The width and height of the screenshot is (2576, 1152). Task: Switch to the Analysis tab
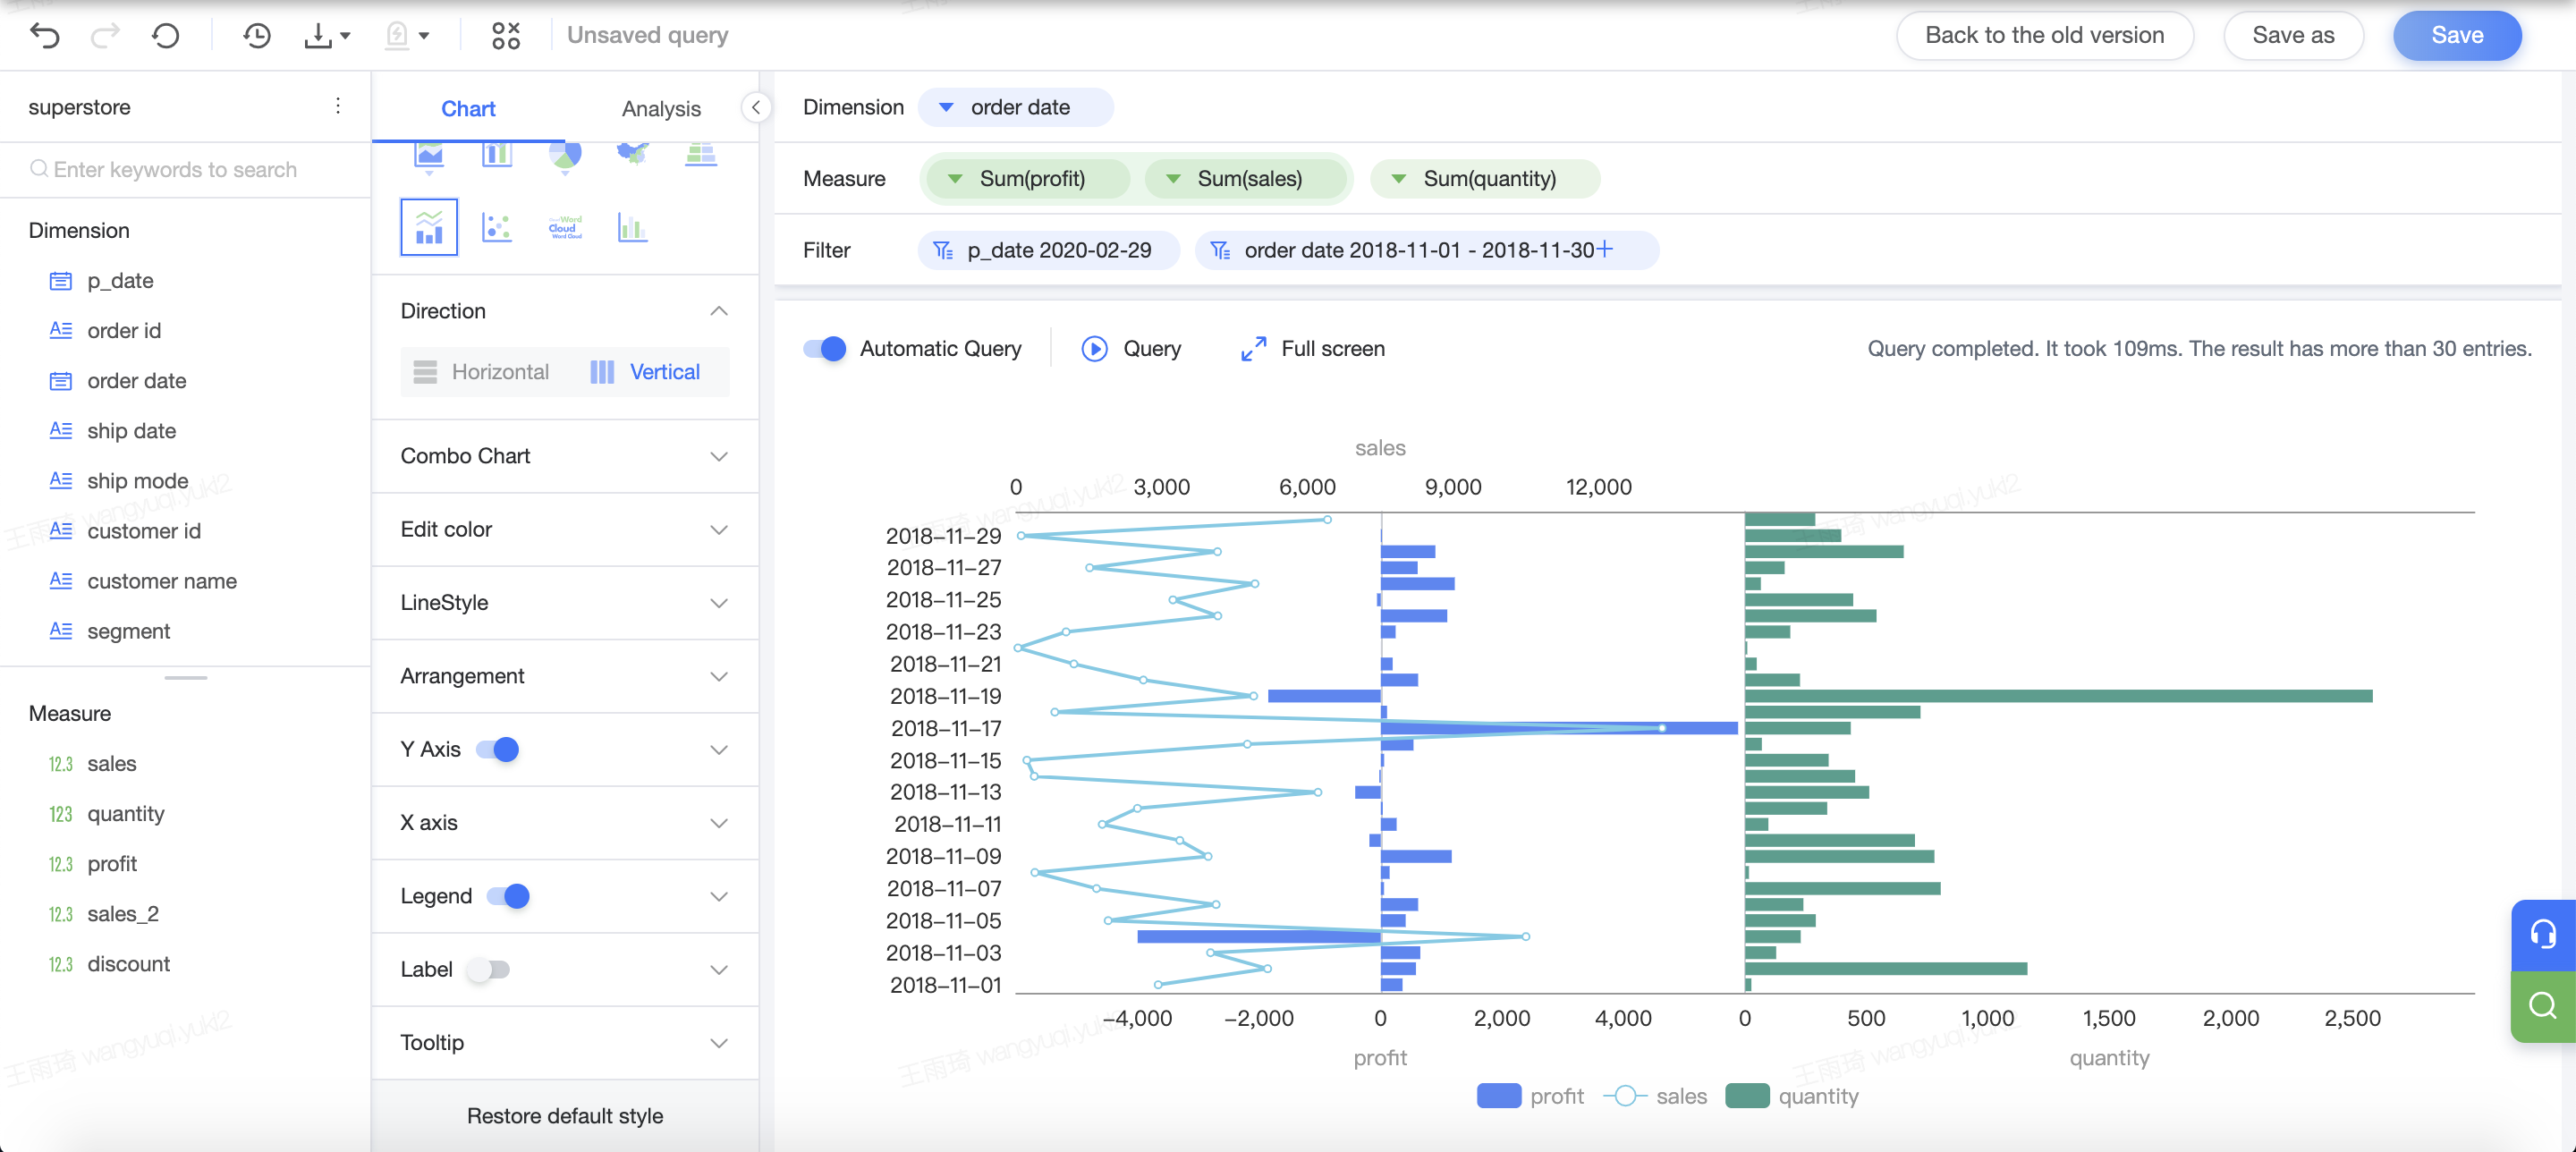tap(661, 108)
